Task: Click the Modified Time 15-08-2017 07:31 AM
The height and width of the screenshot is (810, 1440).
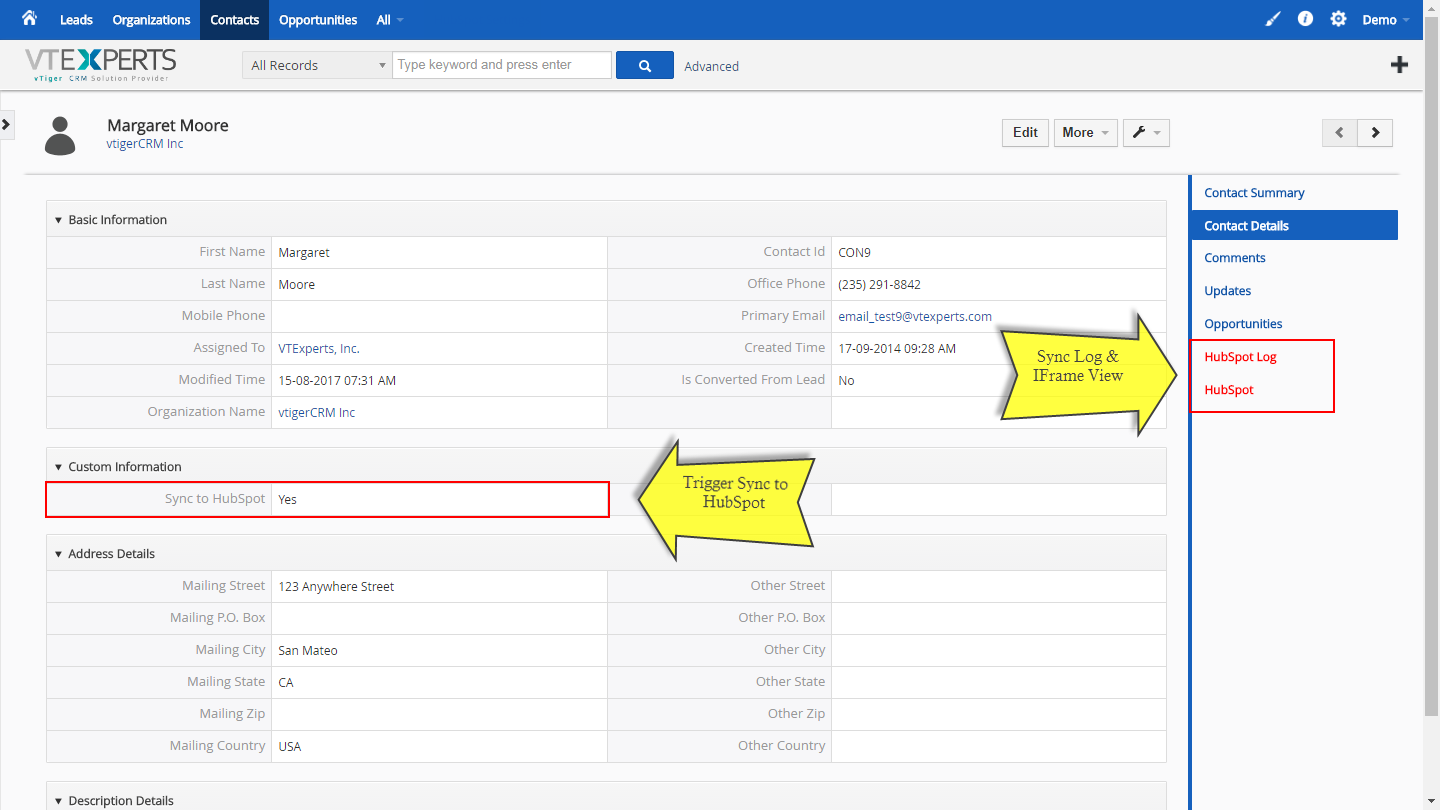Action: pos(337,381)
